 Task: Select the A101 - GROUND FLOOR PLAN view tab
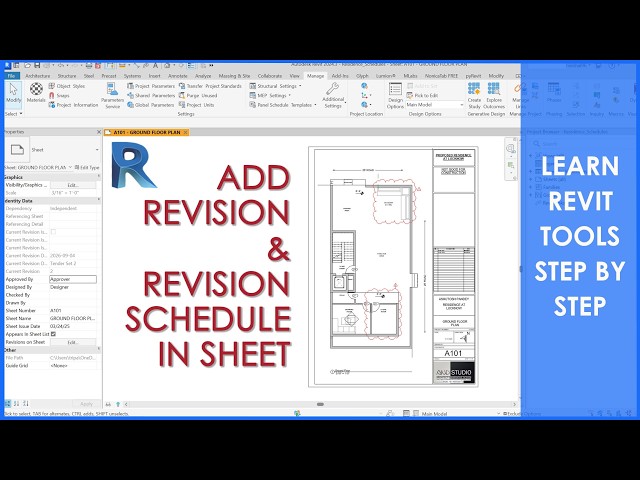(x=147, y=132)
